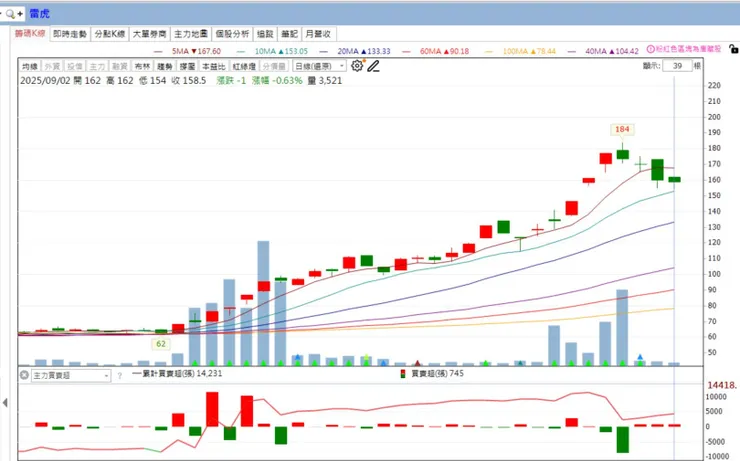Toggle the 本益比 overlay button
Screen dimensions: 740x461
(x=214, y=66)
